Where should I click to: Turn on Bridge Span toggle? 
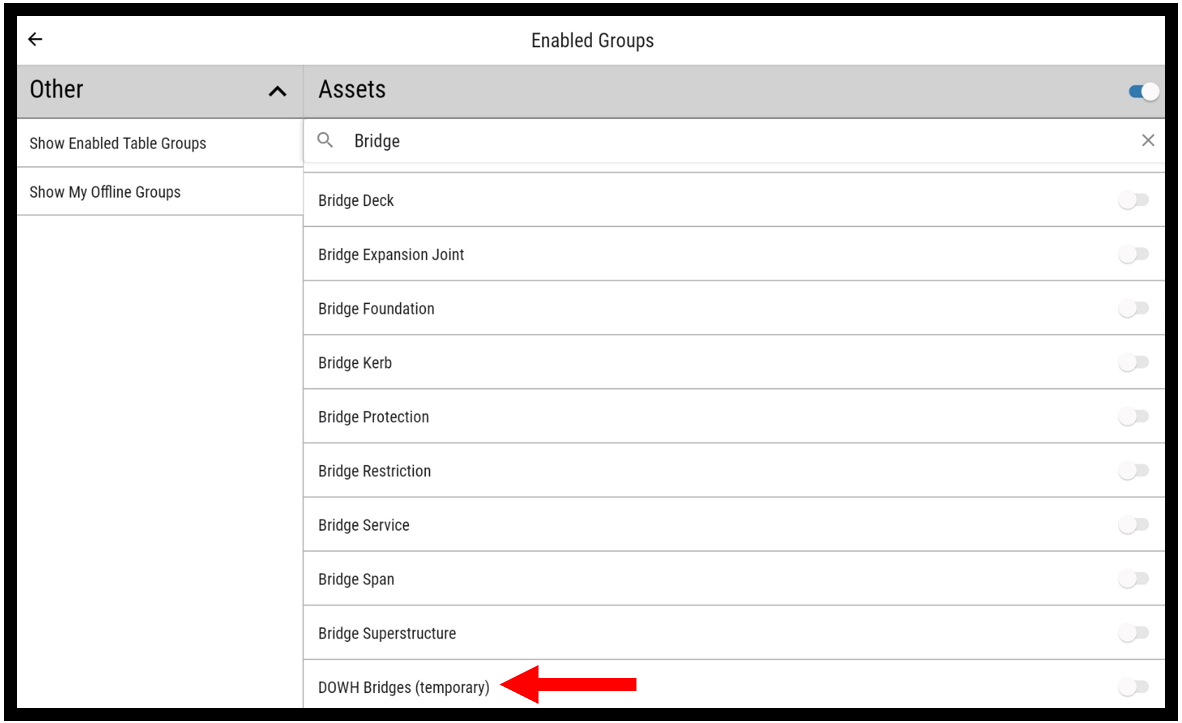(x=1133, y=579)
